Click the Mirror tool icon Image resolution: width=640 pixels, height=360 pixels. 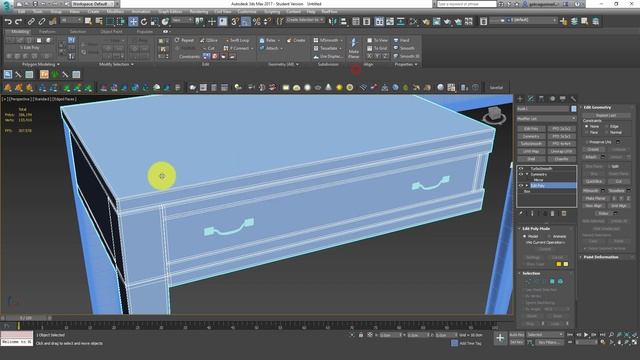pyautogui.click(x=333, y=21)
